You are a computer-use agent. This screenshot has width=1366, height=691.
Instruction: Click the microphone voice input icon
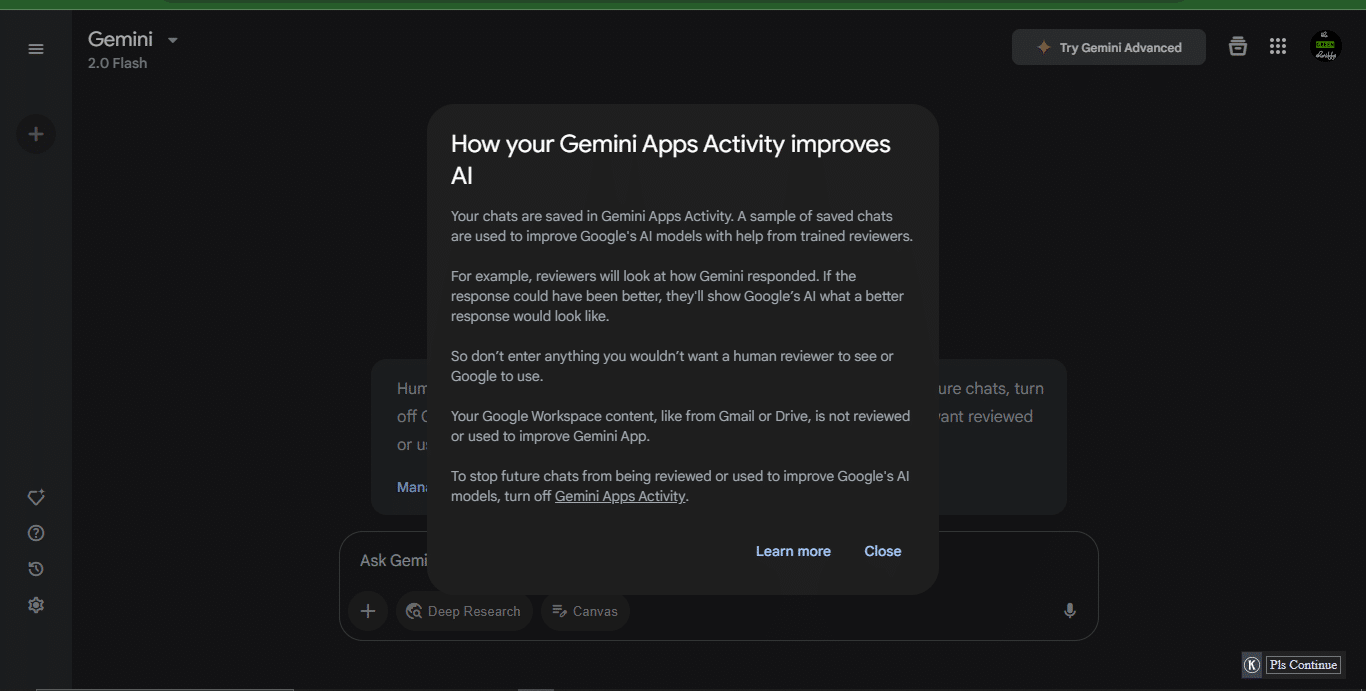click(x=1070, y=611)
